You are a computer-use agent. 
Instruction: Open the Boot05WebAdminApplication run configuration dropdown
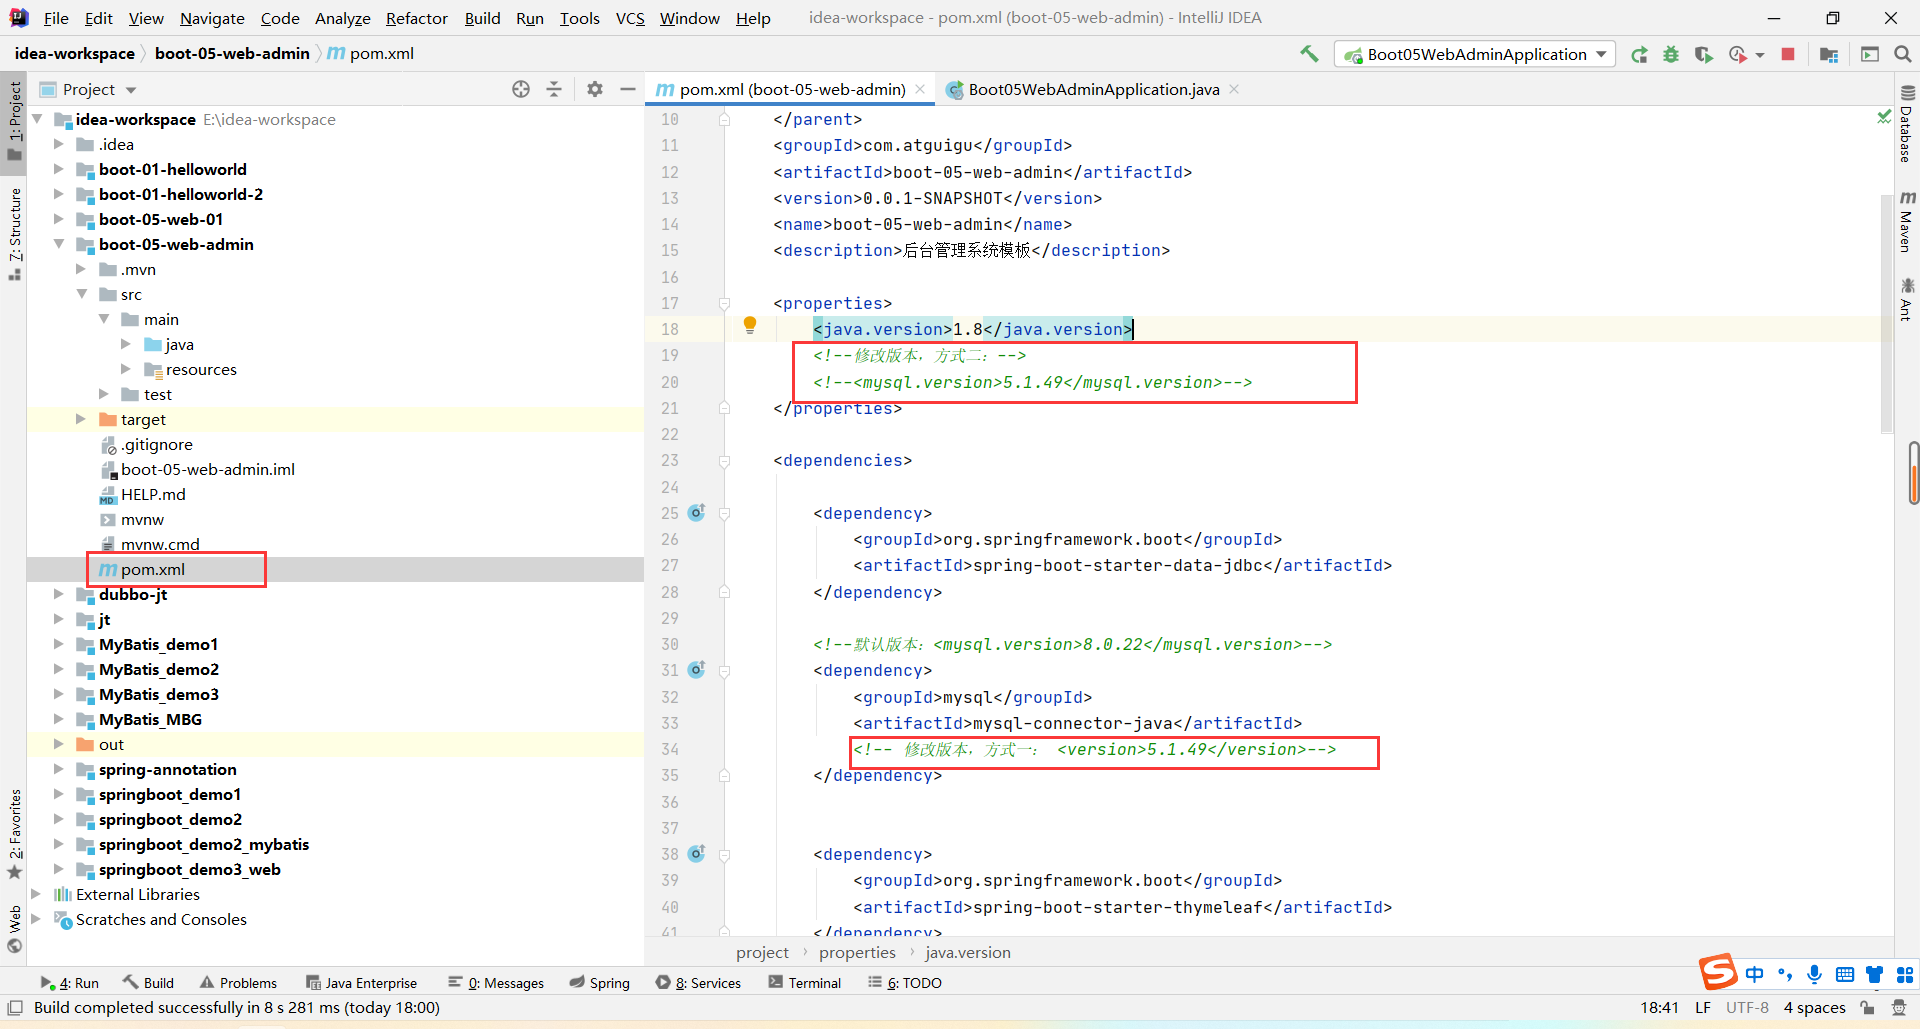point(1475,55)
